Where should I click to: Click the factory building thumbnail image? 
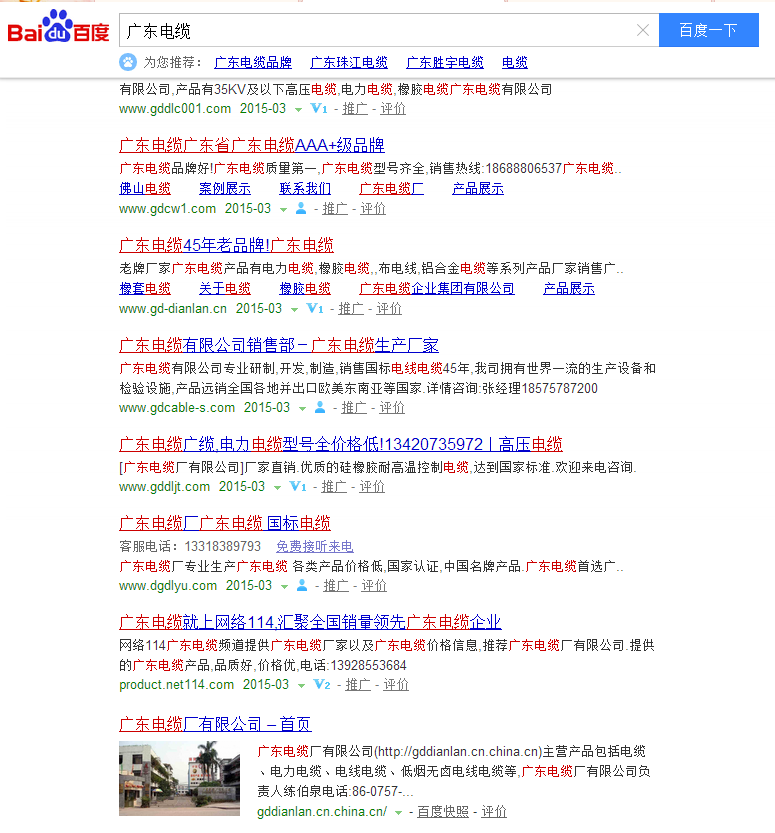(x=180, y=778)
